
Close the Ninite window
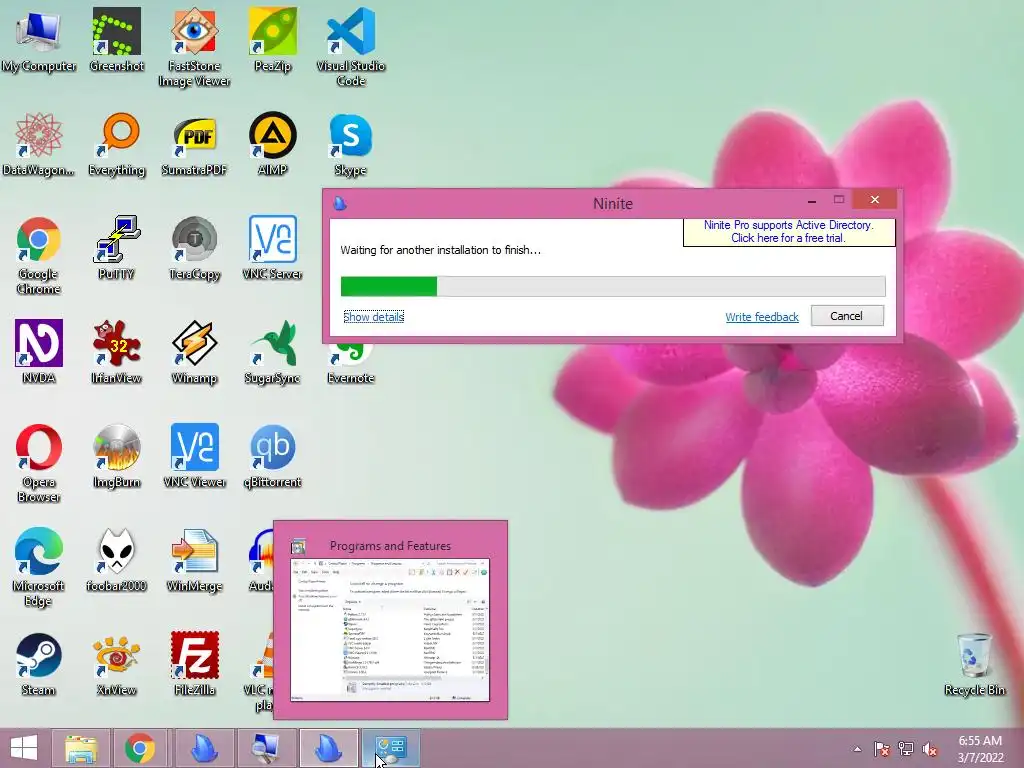pos(875,199)
